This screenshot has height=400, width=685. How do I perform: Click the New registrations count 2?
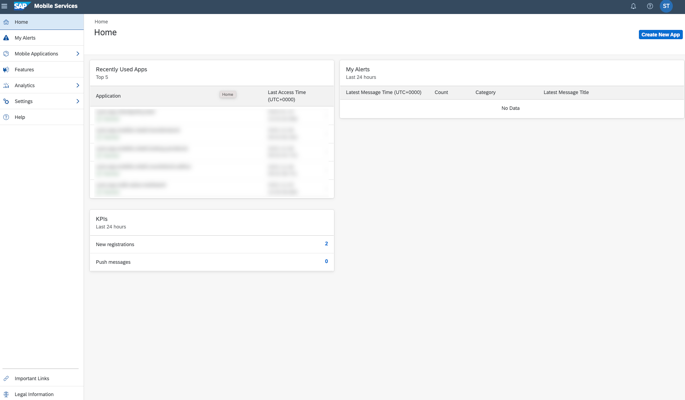(326, 244)
